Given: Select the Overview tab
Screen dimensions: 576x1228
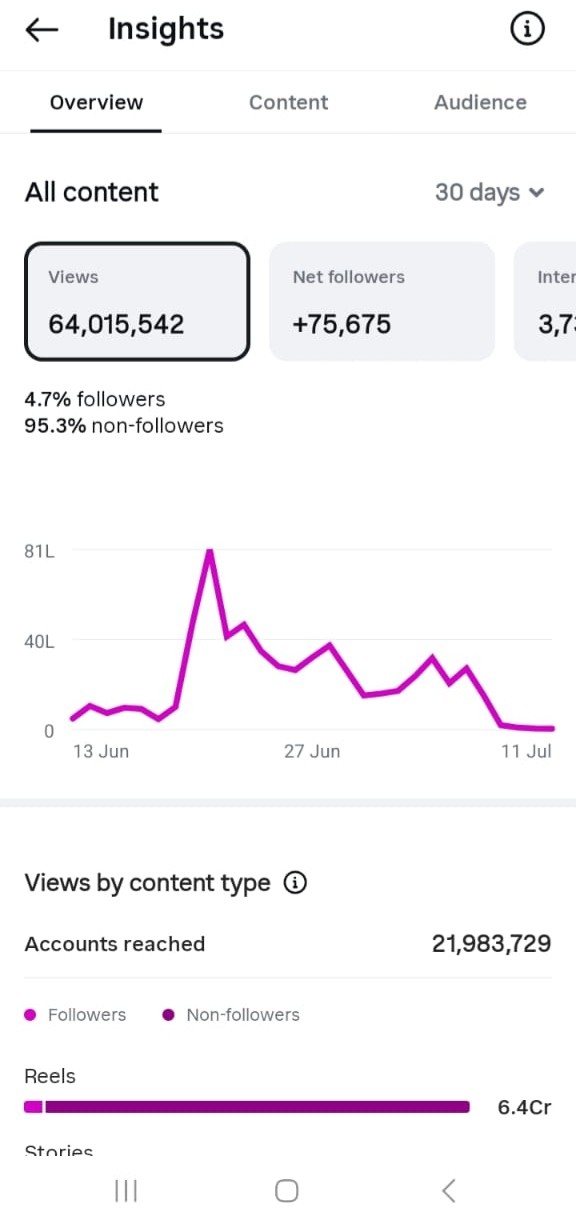Looking at the screenshot, I should tap(96, 102).
